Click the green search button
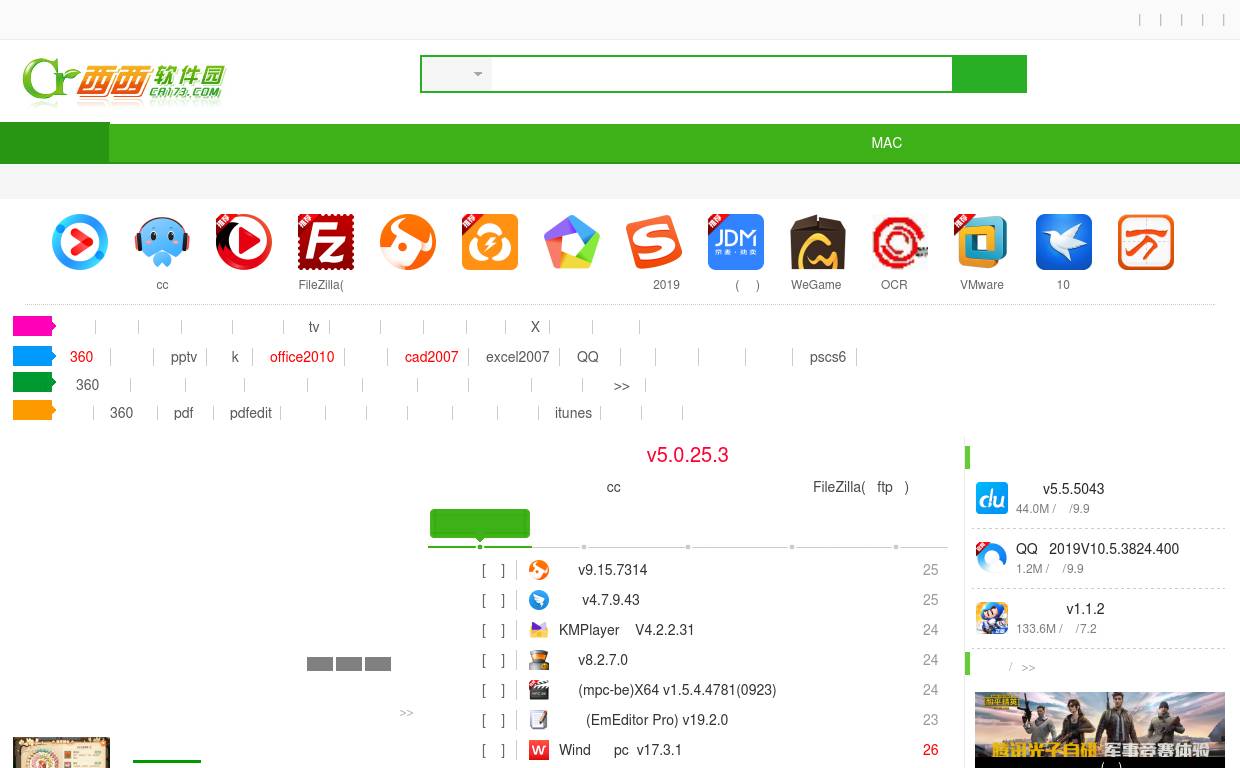The image size is (1240, 768). (x=989, y=74)
